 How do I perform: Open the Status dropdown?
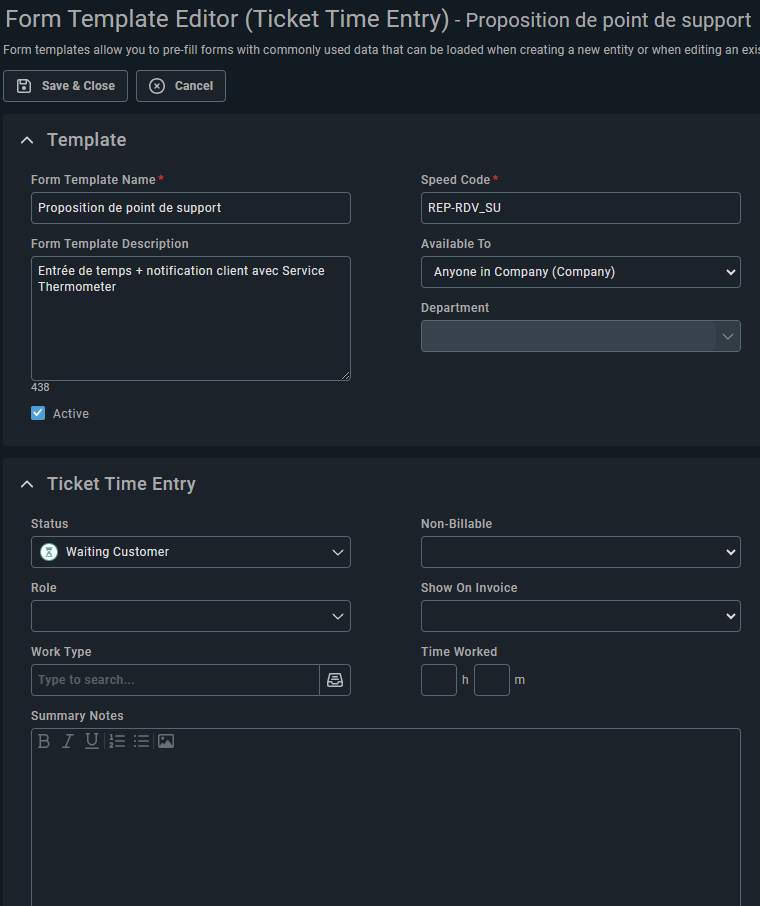[x=191, y=552]
